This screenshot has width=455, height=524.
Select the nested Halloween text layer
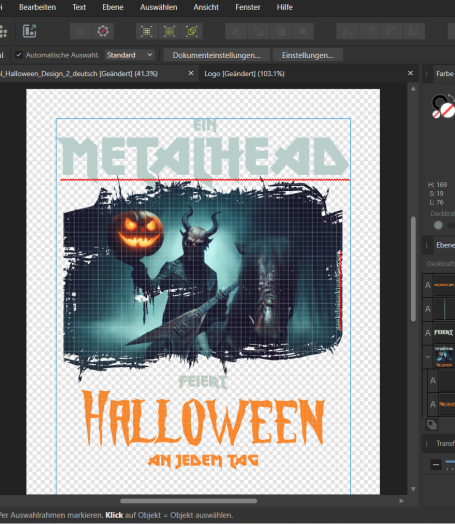(x=442, y=404)
